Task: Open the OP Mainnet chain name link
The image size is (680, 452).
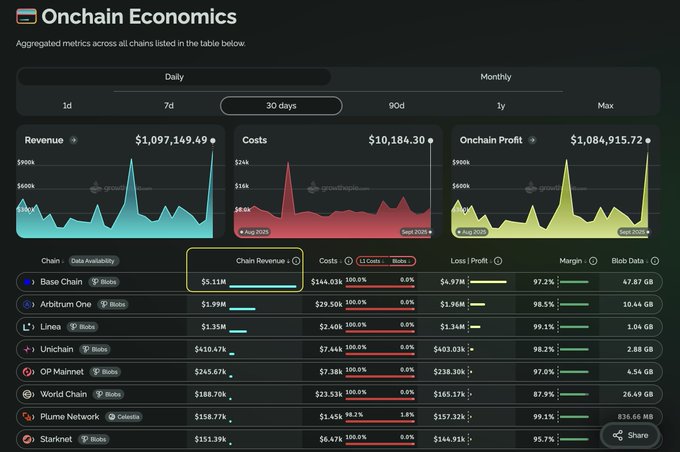Action: click(62, 372)
